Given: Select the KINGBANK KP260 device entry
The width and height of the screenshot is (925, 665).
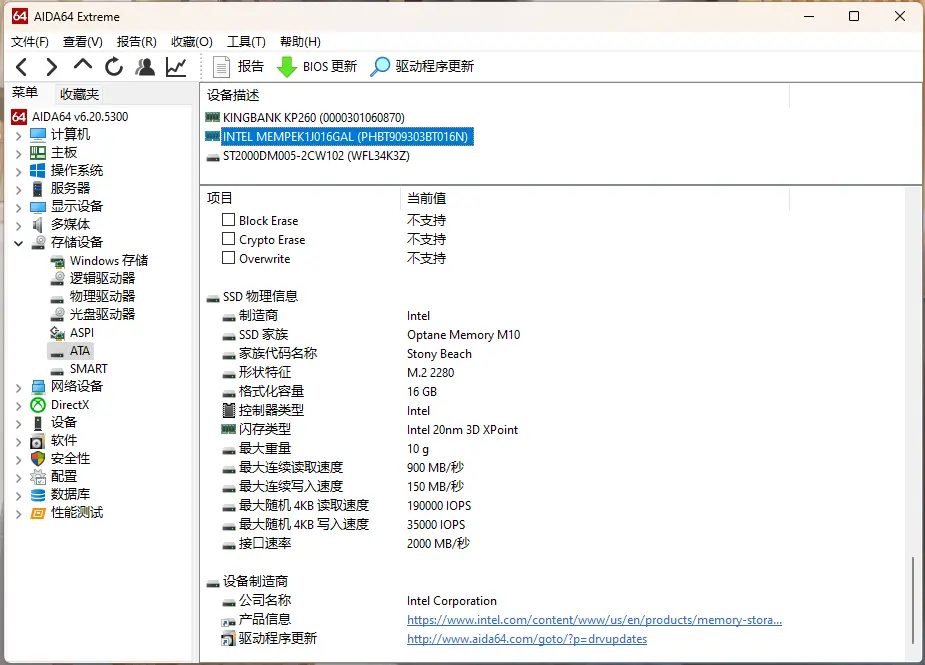Looking at the screenshot, I should coord(313,117).
